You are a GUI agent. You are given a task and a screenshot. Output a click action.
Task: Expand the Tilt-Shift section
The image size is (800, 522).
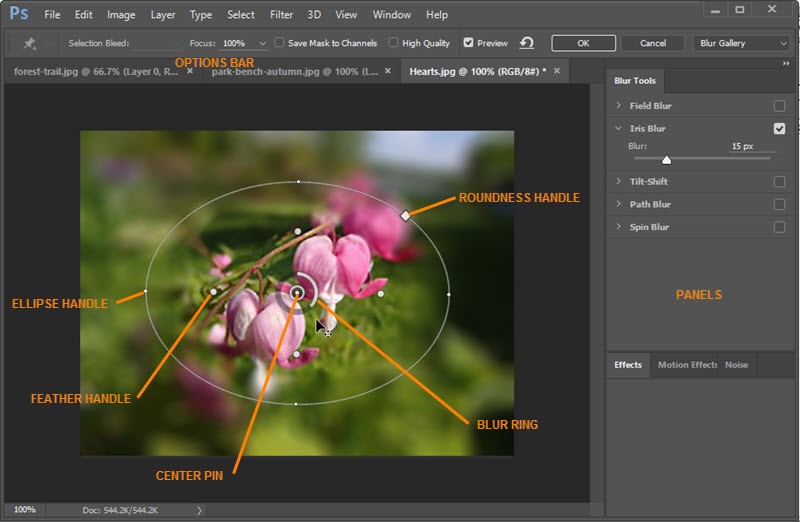coord(618,181)
